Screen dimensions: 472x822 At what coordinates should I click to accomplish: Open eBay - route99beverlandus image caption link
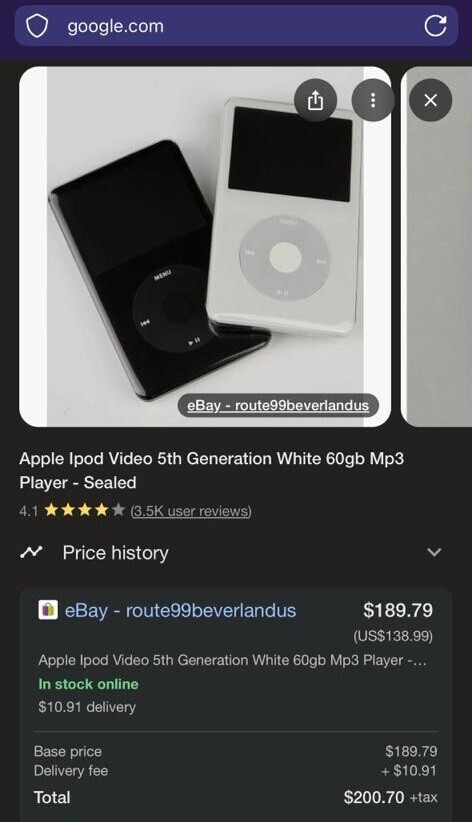pyautogui.click(x=278, y=405)
